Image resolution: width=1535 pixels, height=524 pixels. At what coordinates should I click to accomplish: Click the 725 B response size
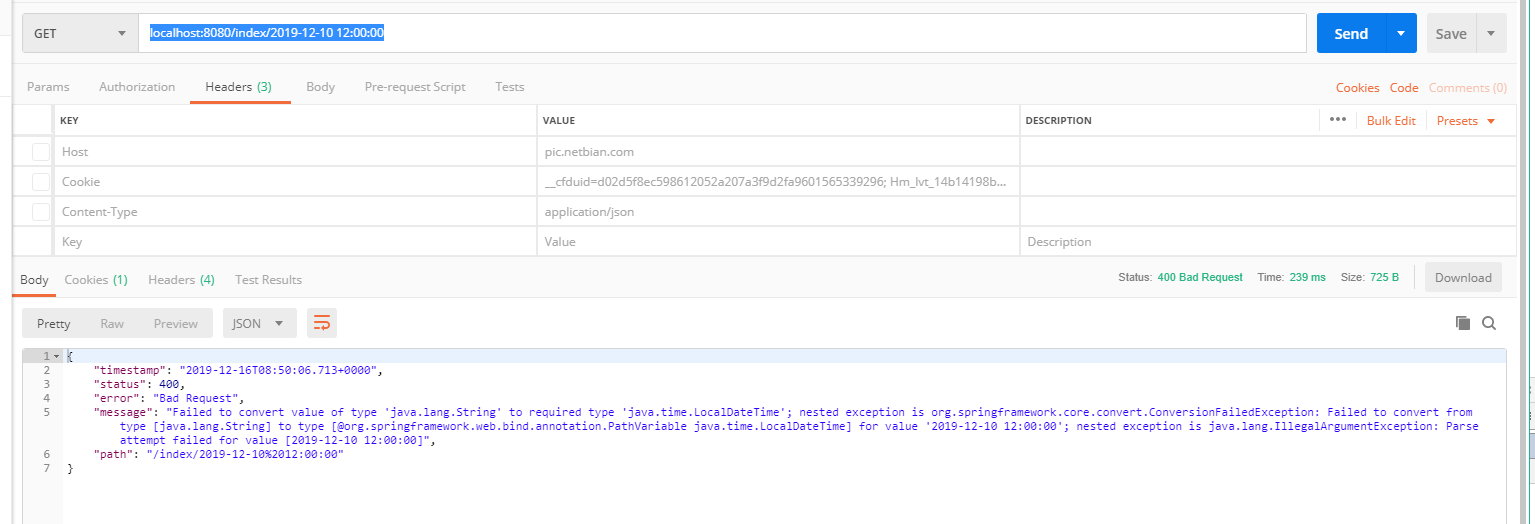click(x=1384, y=277)
